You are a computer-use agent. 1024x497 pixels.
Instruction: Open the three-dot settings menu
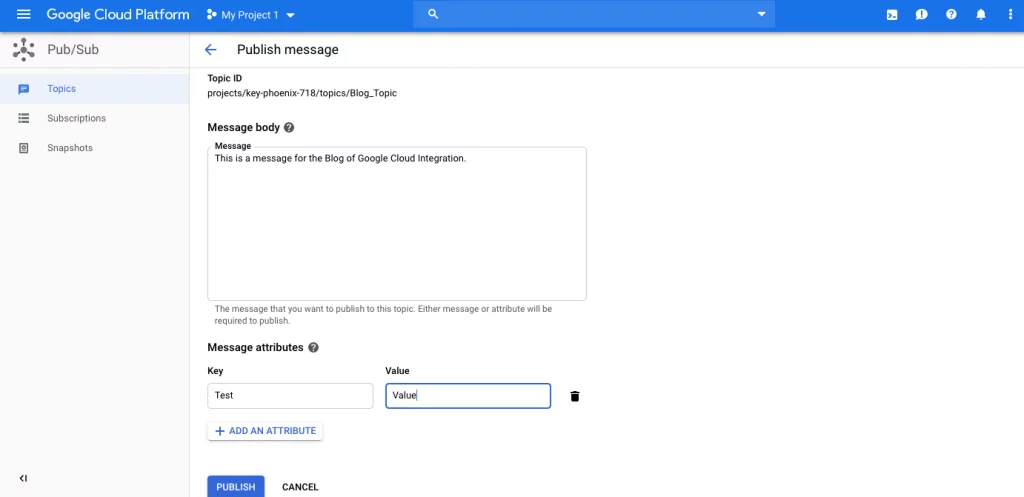point(1010,14)
